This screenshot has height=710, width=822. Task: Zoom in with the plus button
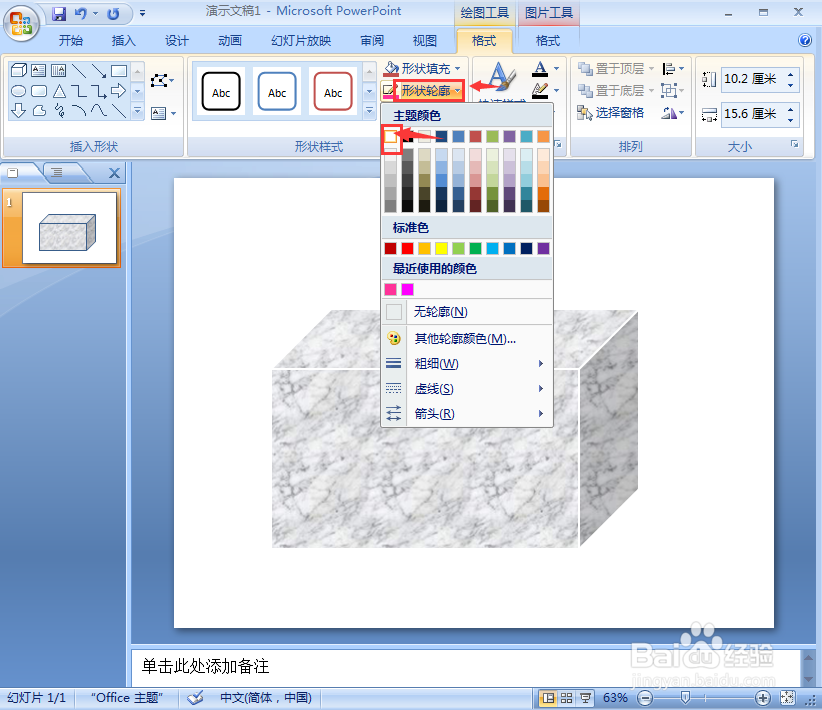pos(763,698)
